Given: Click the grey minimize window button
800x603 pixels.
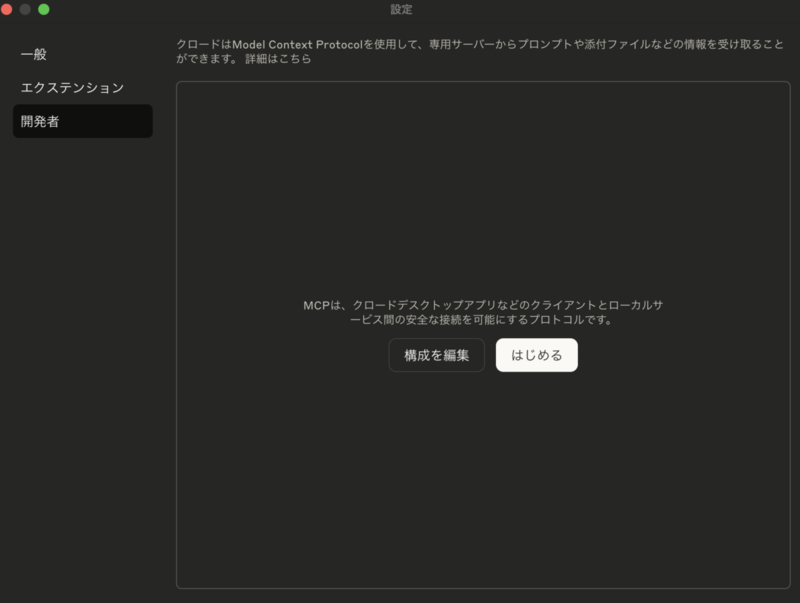Looking at the screenshot, I should [25, 9].
